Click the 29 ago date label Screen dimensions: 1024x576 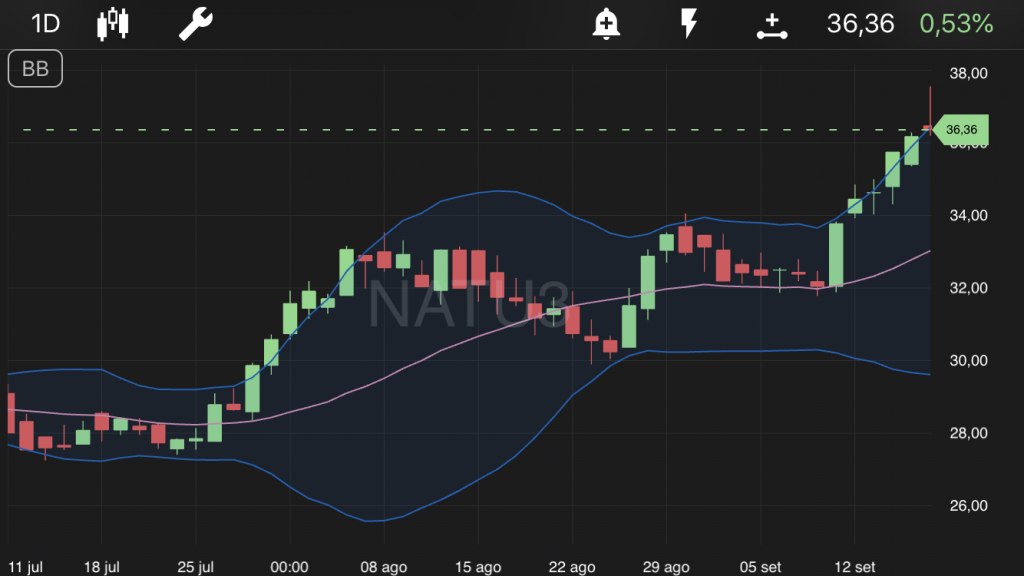pos(666,567)
